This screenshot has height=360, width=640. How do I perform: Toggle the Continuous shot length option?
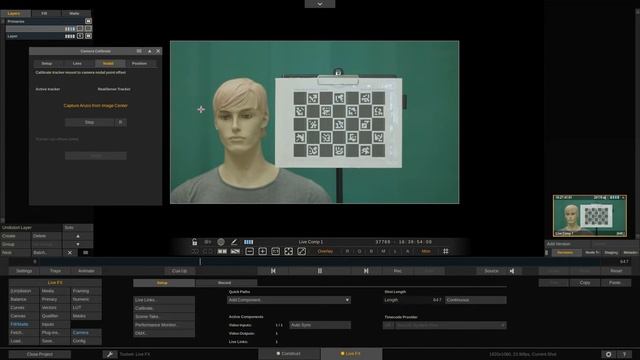[476, 300]
